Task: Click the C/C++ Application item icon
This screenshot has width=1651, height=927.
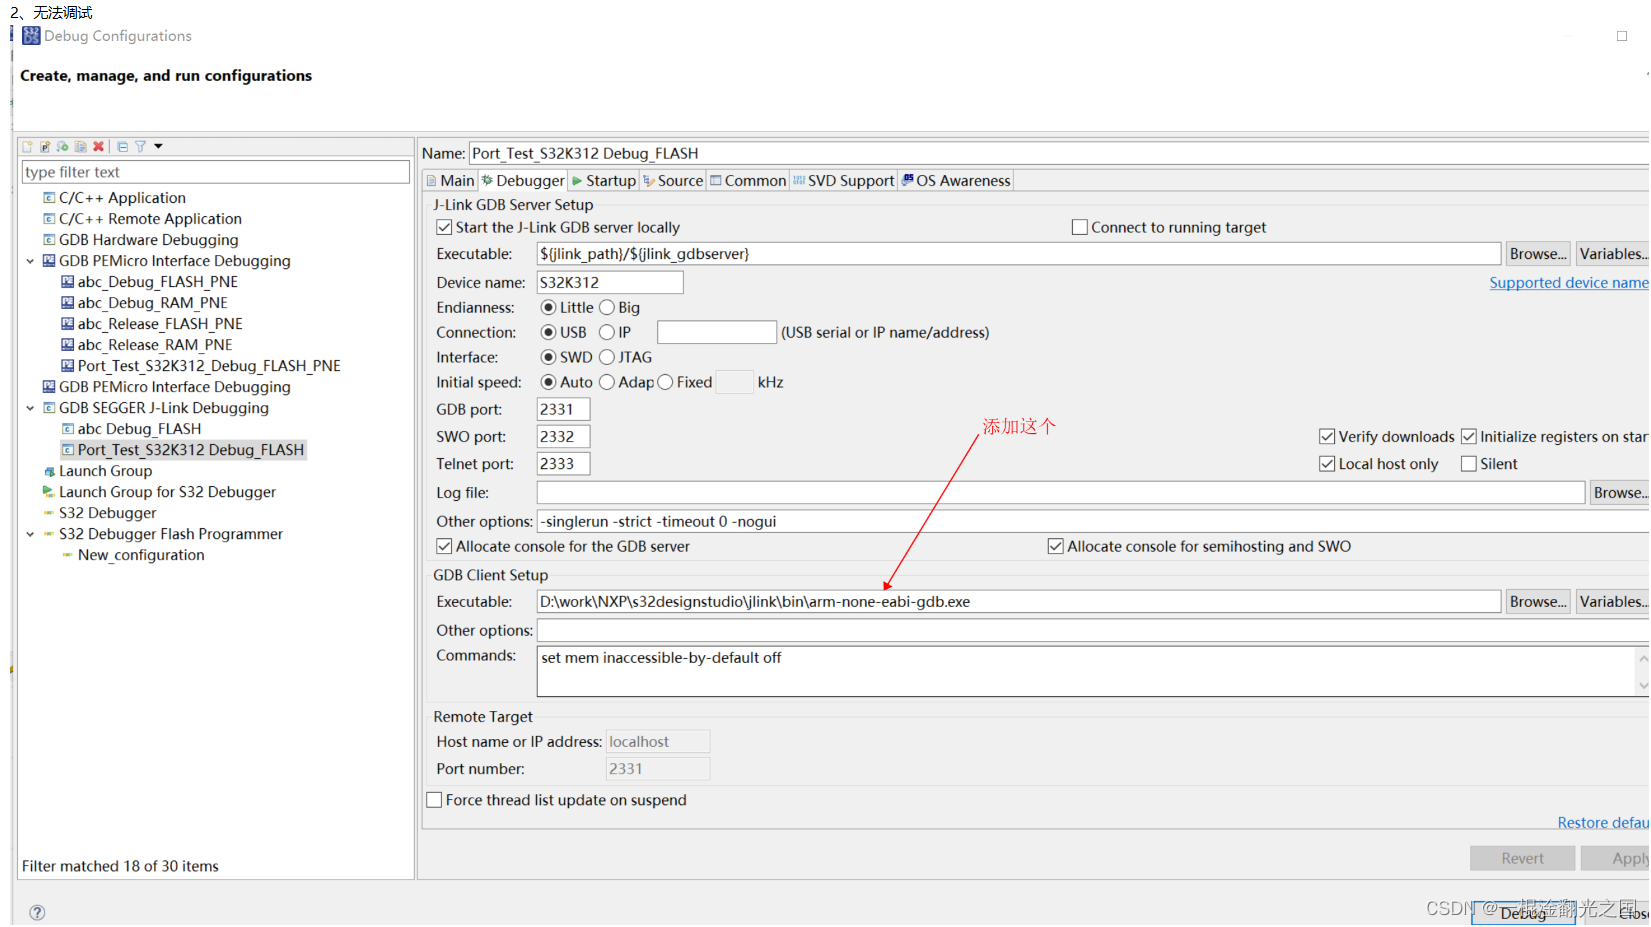Action: [x=49, y=198]
